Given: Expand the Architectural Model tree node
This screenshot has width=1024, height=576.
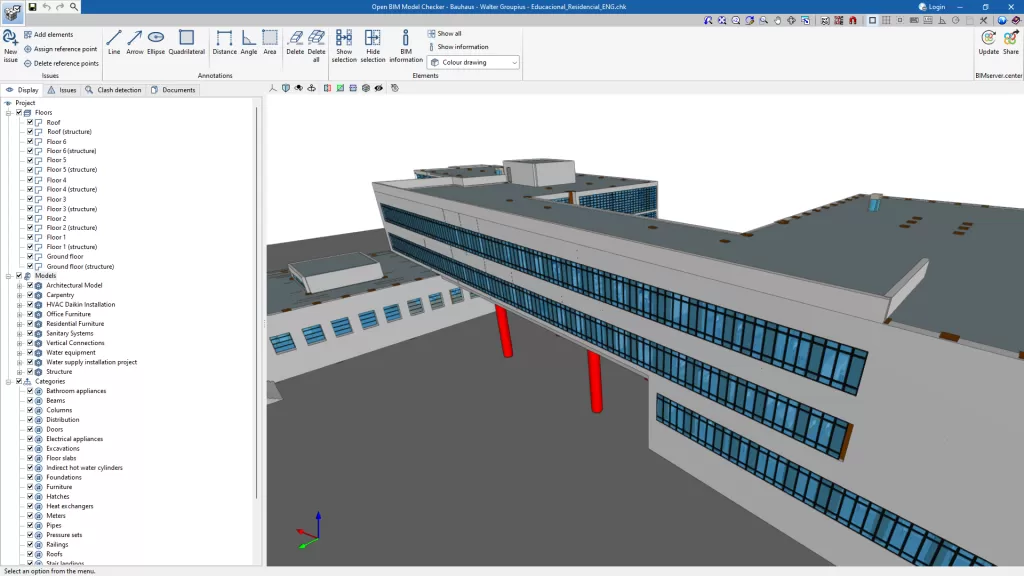Looking at the screenshot, I should pos(20,285).
